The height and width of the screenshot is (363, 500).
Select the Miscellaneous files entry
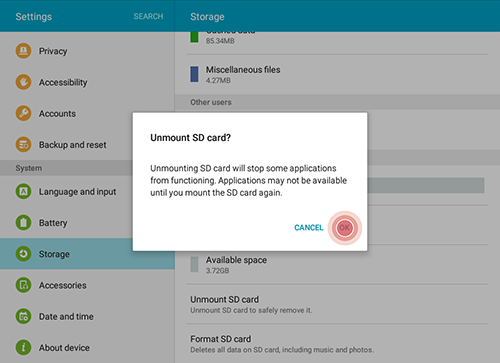point(337,74)
